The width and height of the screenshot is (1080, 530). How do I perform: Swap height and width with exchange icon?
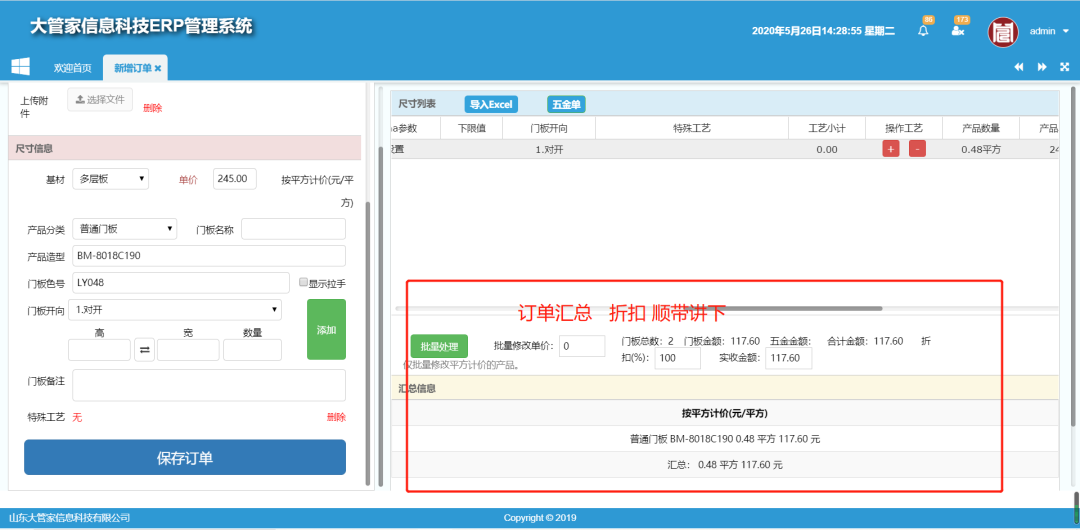144,350
